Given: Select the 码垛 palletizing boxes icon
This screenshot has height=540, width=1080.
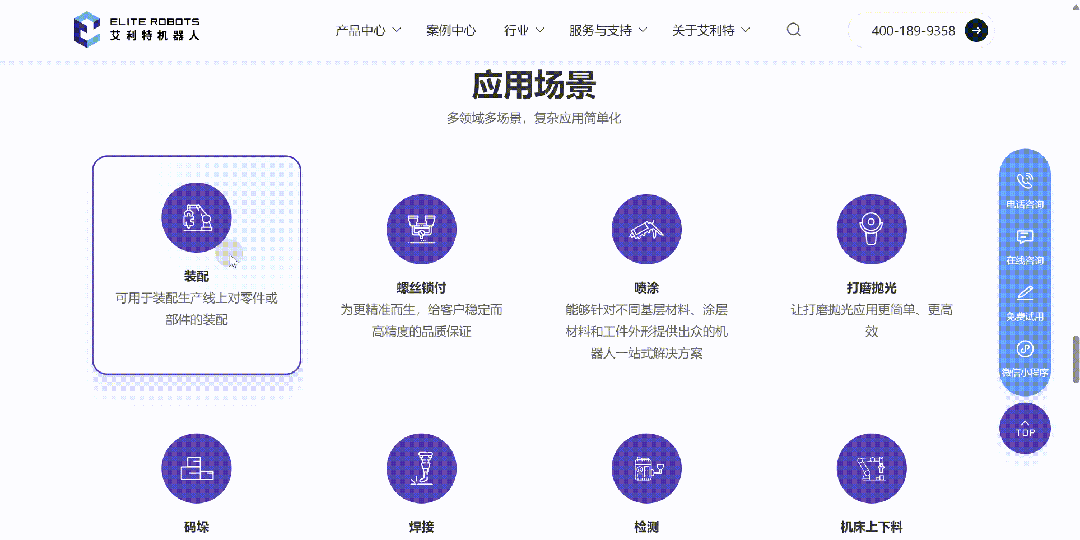Looking at the screenshot, I should pos(196,468).
